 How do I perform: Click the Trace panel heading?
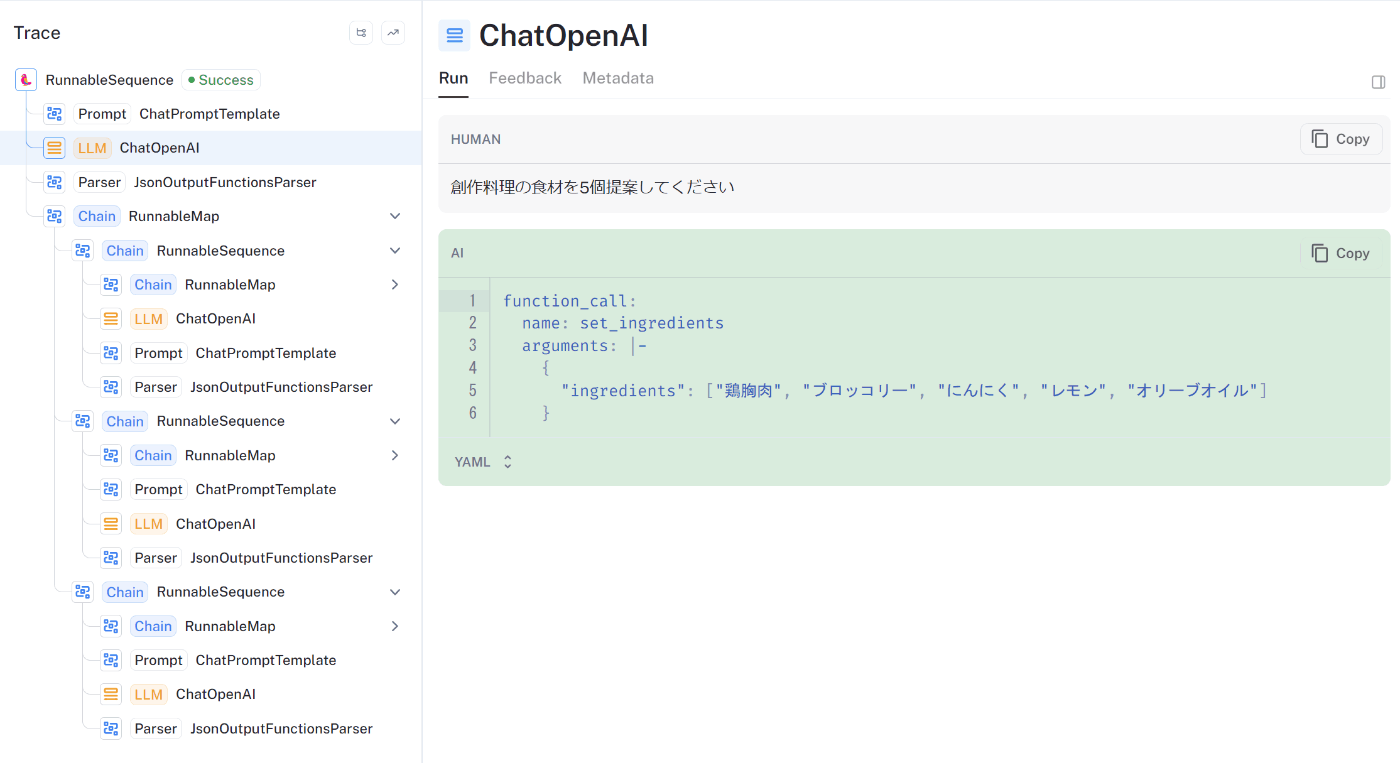[37, 33]
